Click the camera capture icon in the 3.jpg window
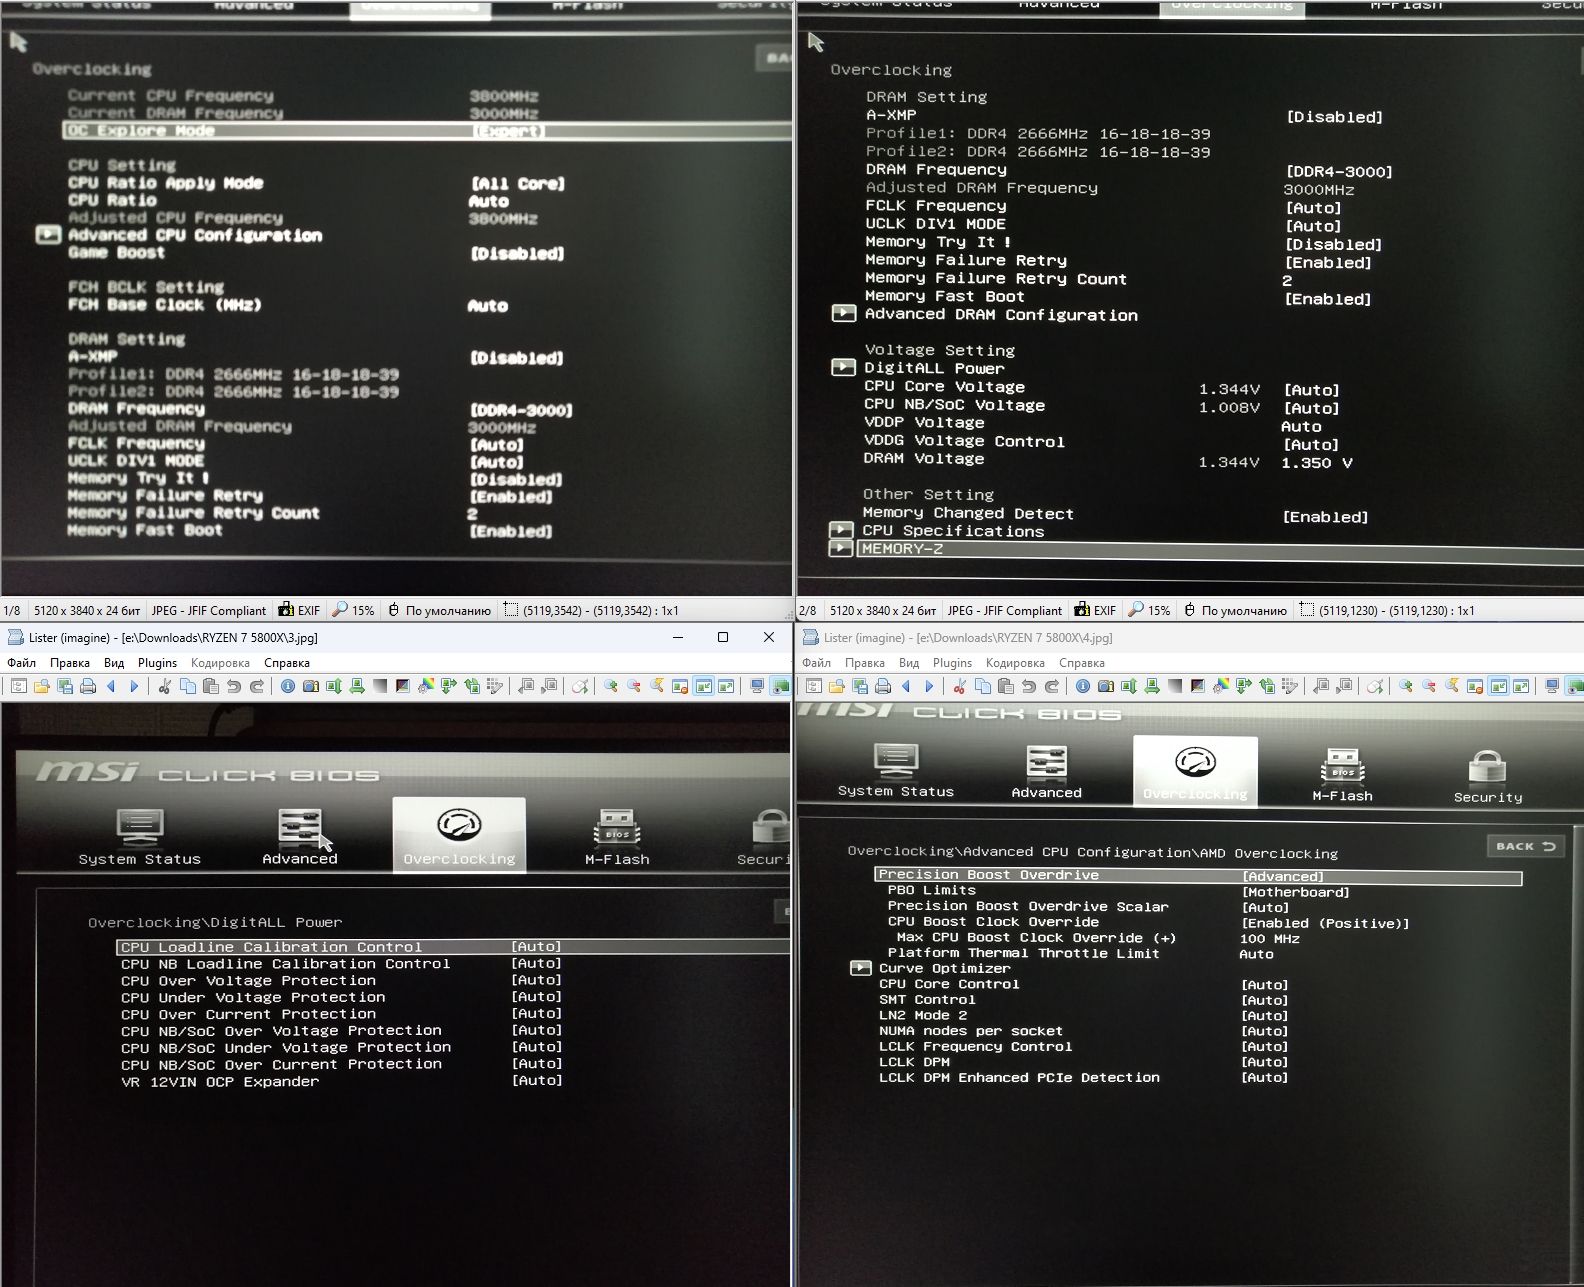Viewport: 1584px width, 1287px height. (x=311, y=686)
